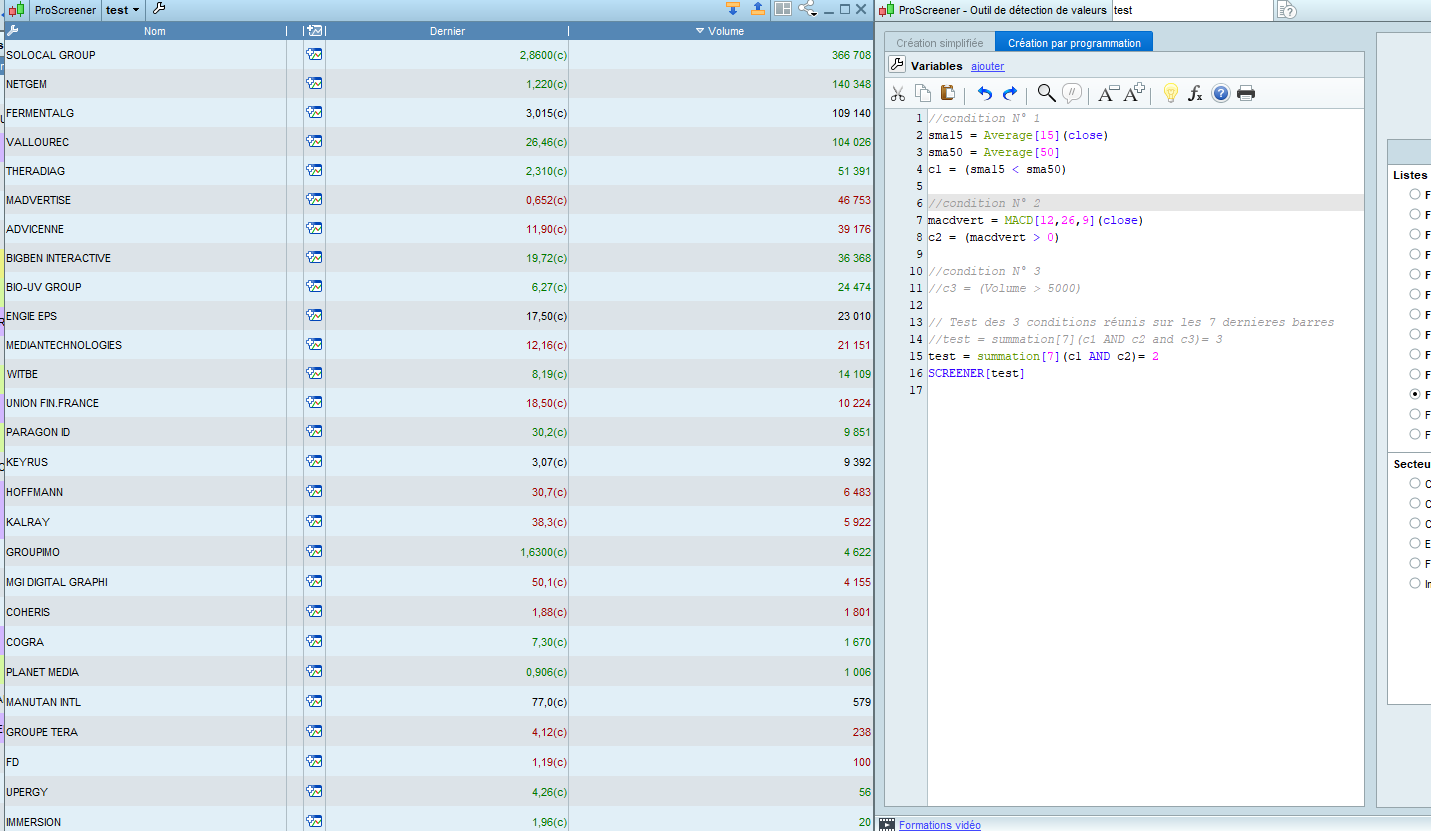The image size is (1431, 831).
Task: Print the screener code
Action: point(1246,94)
